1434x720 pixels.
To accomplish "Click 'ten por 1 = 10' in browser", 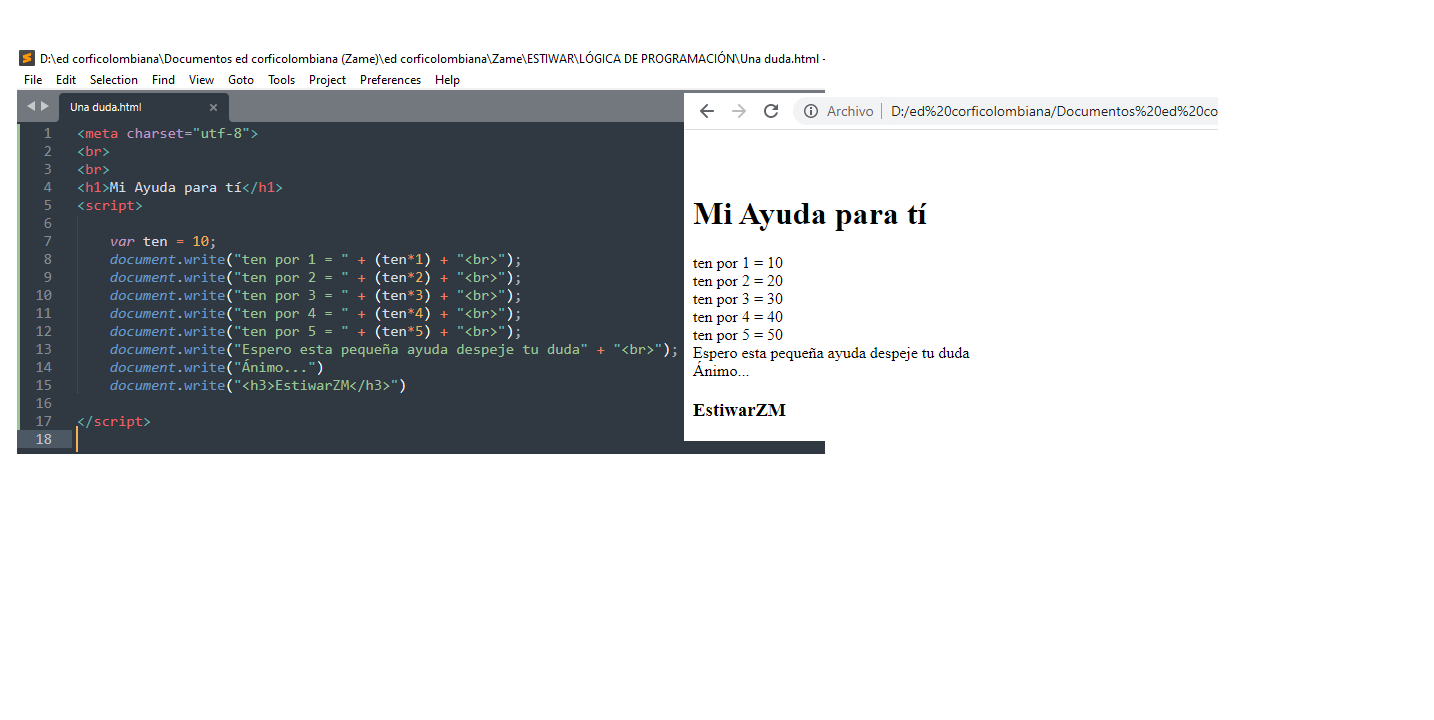I will [738, 263].
